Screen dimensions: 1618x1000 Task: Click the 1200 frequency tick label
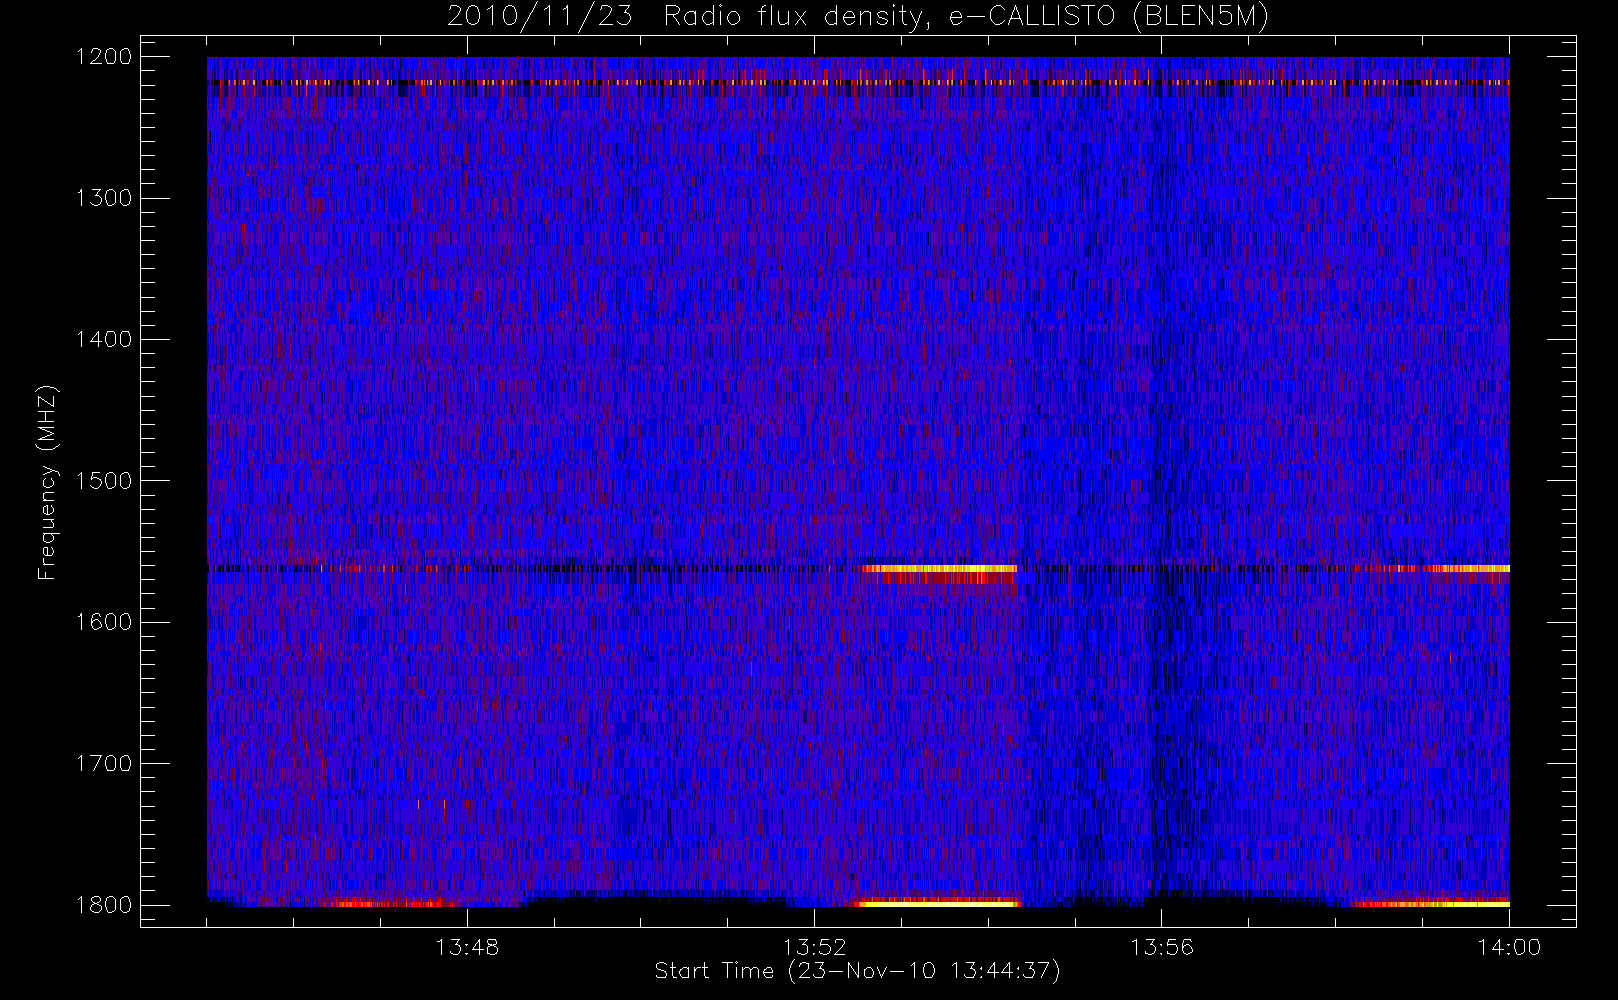tap(104, 57)
